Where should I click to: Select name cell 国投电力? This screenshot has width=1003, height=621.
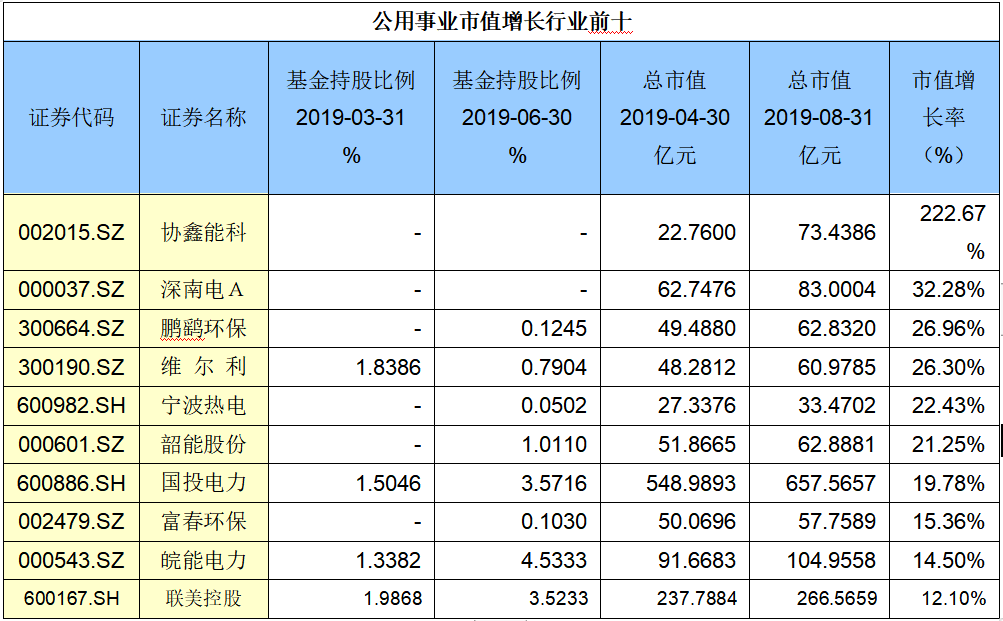click(x=203, y=483)
